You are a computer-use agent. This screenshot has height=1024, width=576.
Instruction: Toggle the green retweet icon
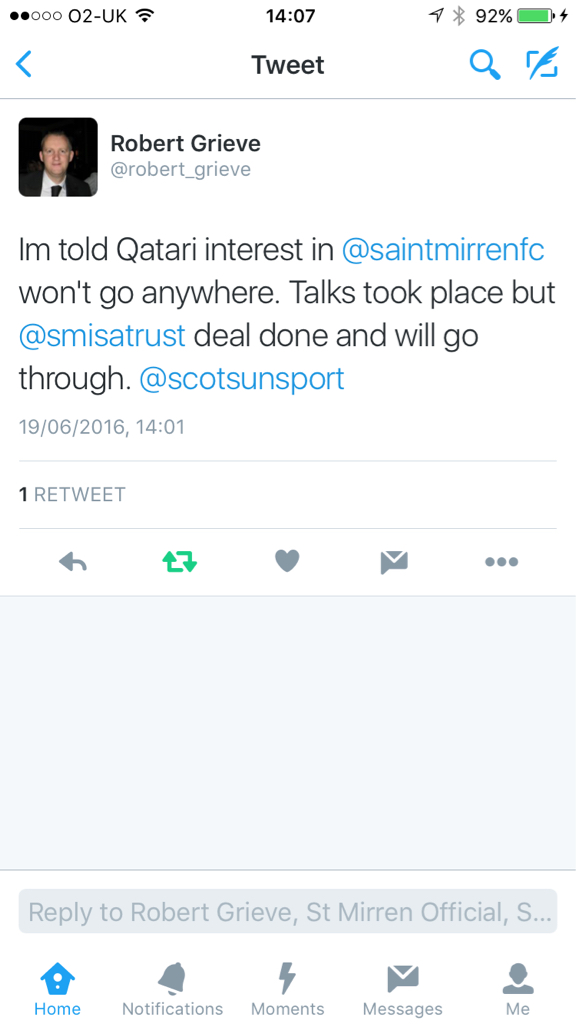(180, 561)
